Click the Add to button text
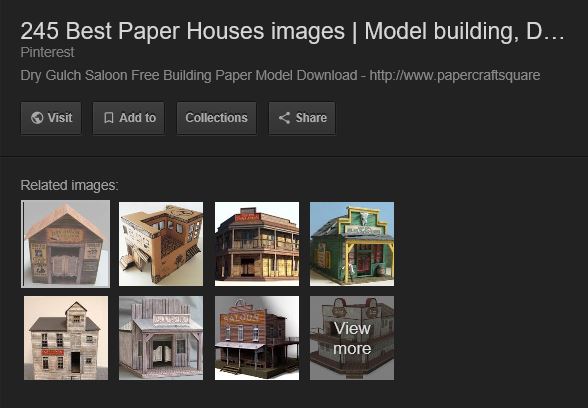This screenshot has height=408, width=588. [x=137, y=118]
